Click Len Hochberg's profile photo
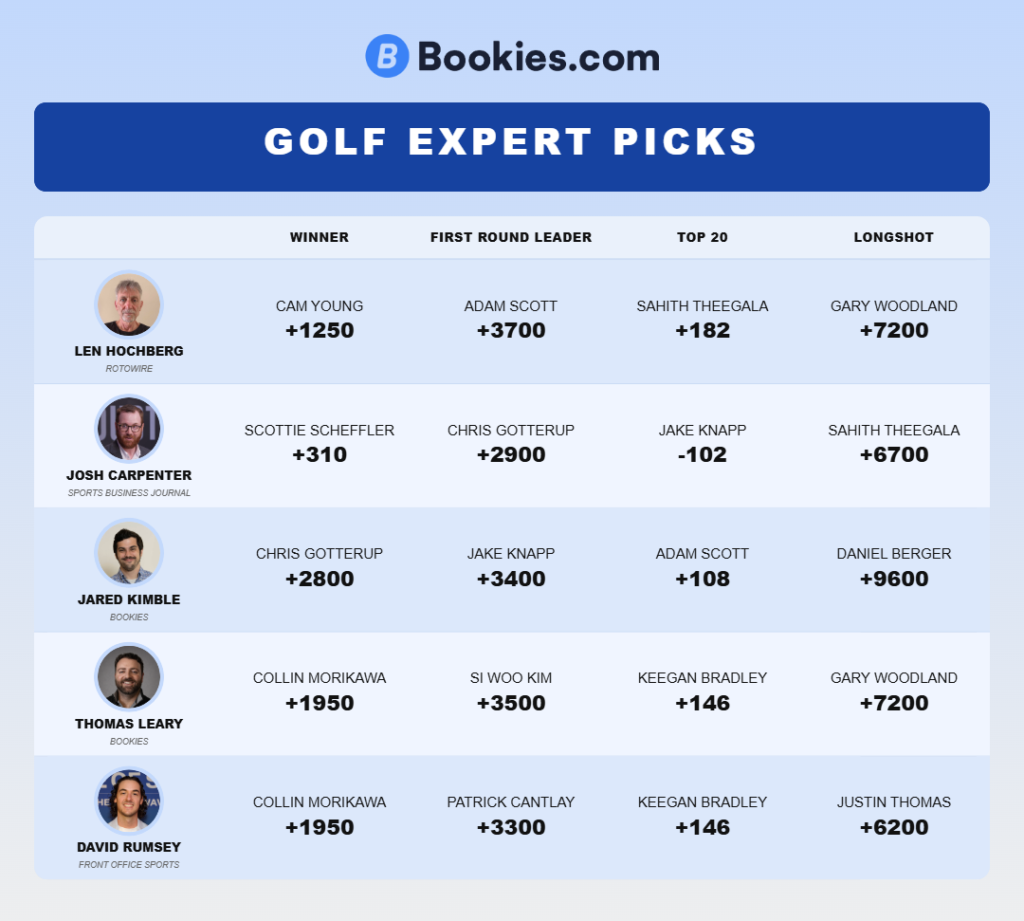Image resolution: width=1024 pixels, height=921 pixels. point(129,304)
